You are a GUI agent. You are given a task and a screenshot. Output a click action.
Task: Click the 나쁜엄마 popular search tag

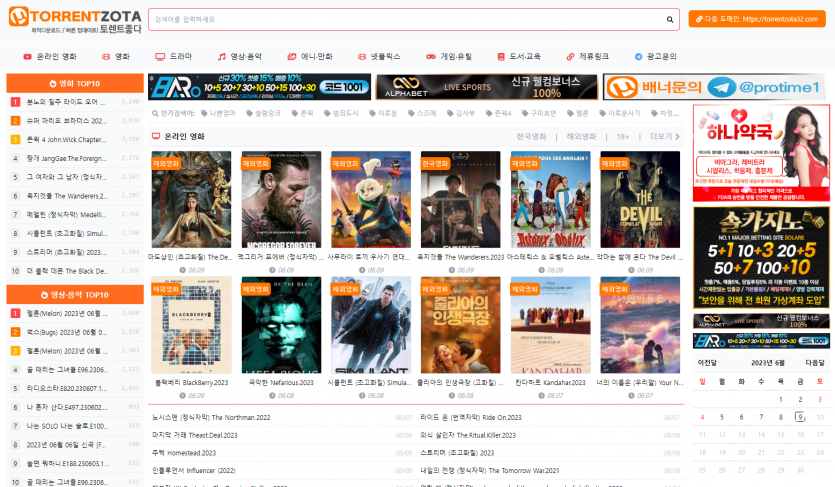(218, 113)
